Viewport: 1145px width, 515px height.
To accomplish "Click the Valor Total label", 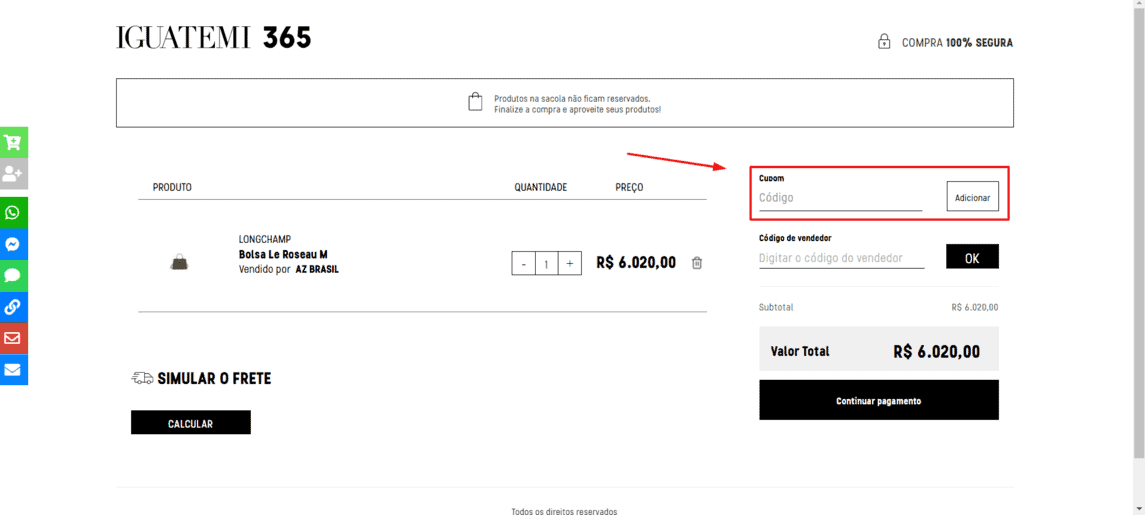I will 800,351.
